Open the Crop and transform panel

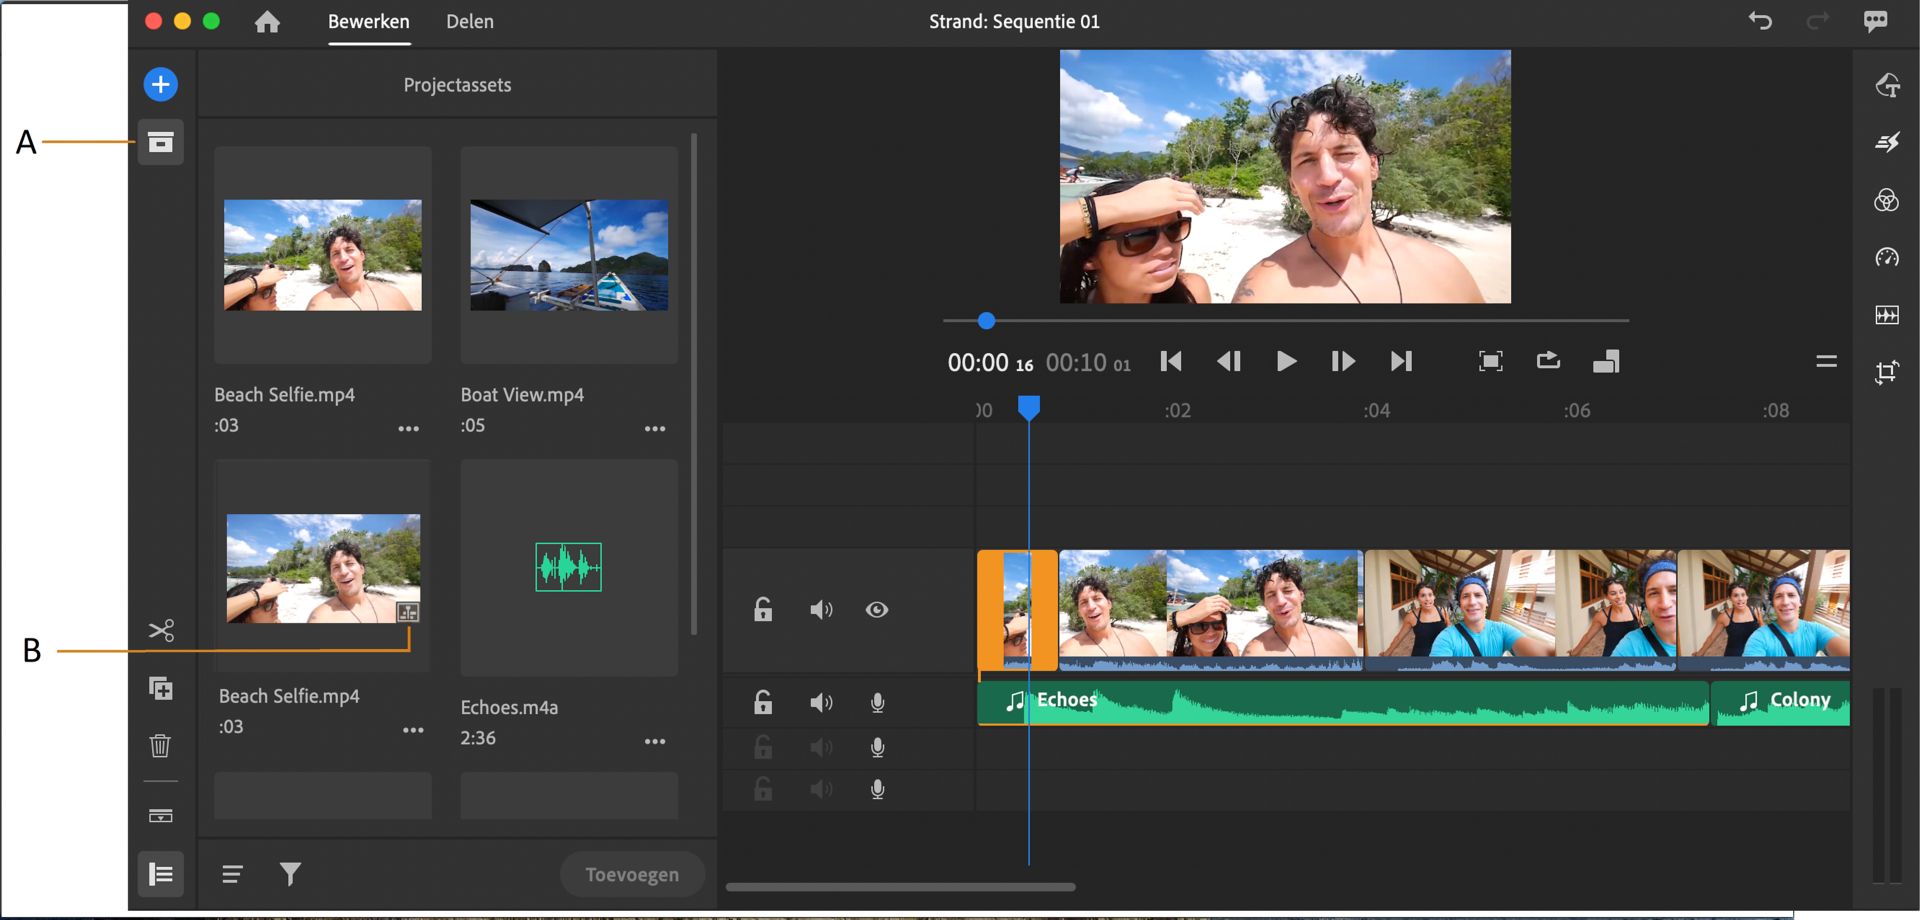(x=1886, y=373)
